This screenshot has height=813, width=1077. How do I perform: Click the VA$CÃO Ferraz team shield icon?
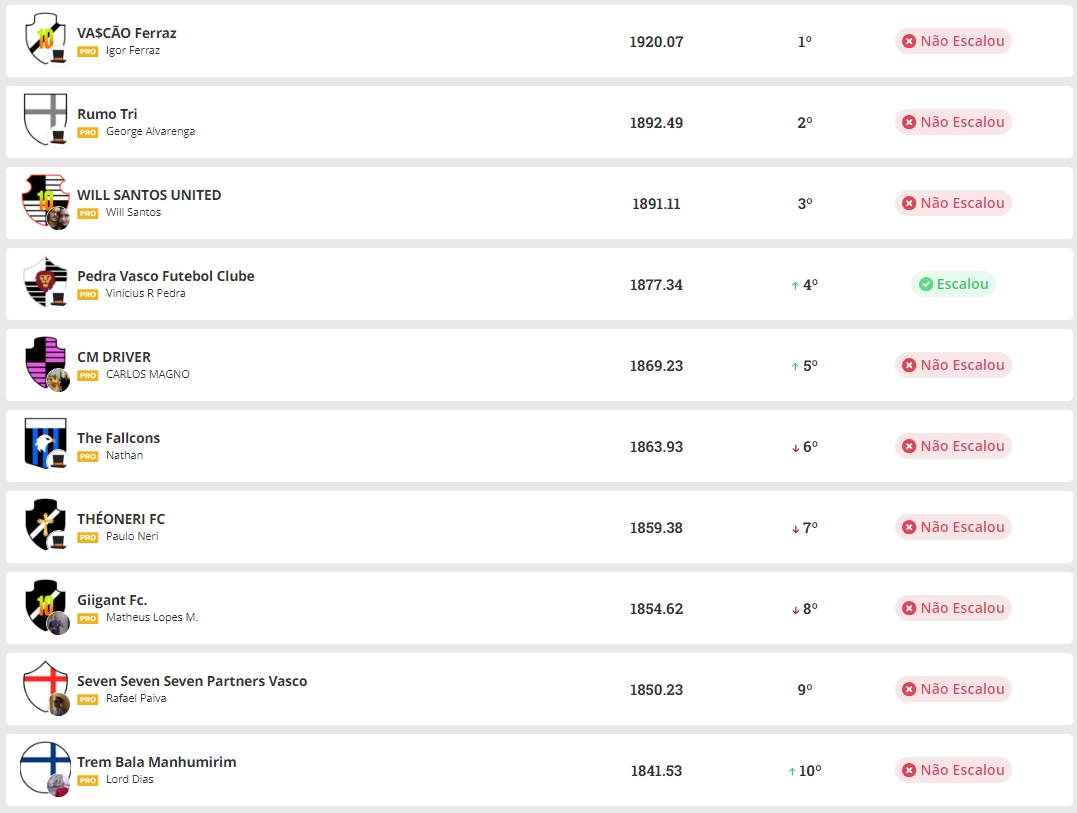[x=45, y=39]
